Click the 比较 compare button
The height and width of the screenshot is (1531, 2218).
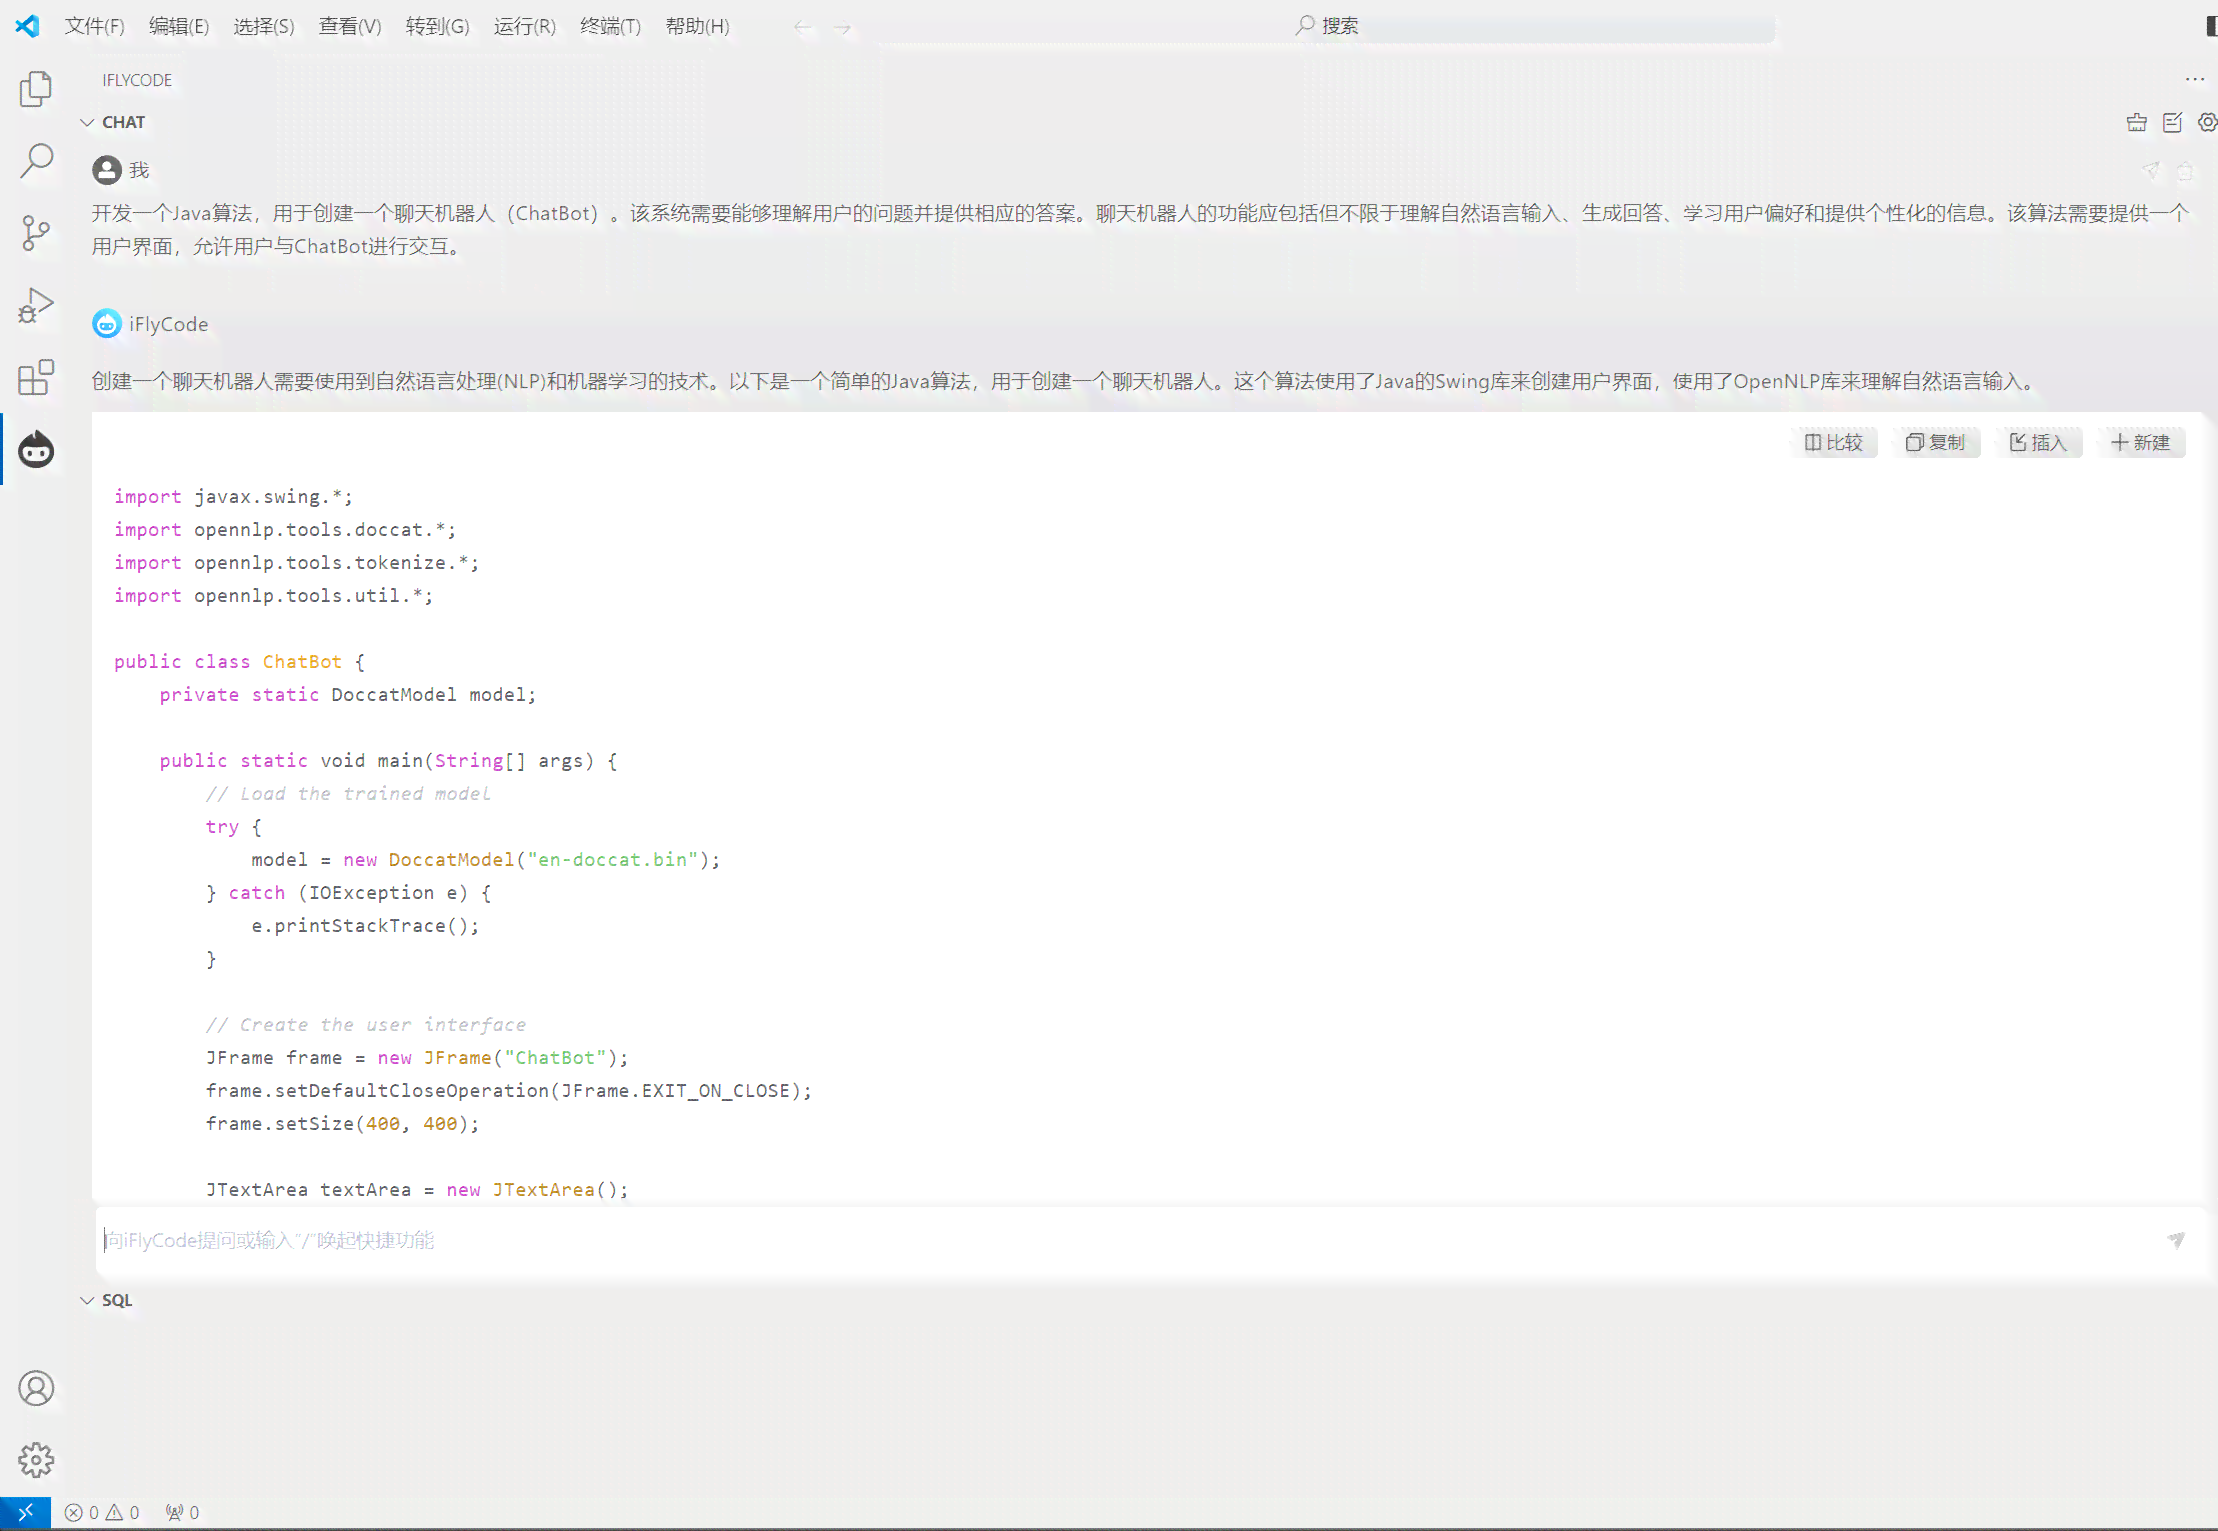click(x=1833, y=442)
